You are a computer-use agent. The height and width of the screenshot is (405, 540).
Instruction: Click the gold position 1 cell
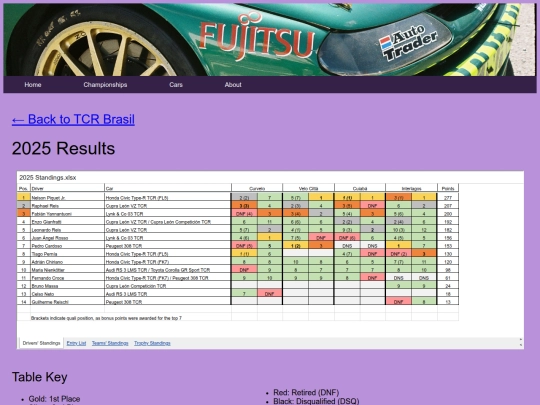23,198
